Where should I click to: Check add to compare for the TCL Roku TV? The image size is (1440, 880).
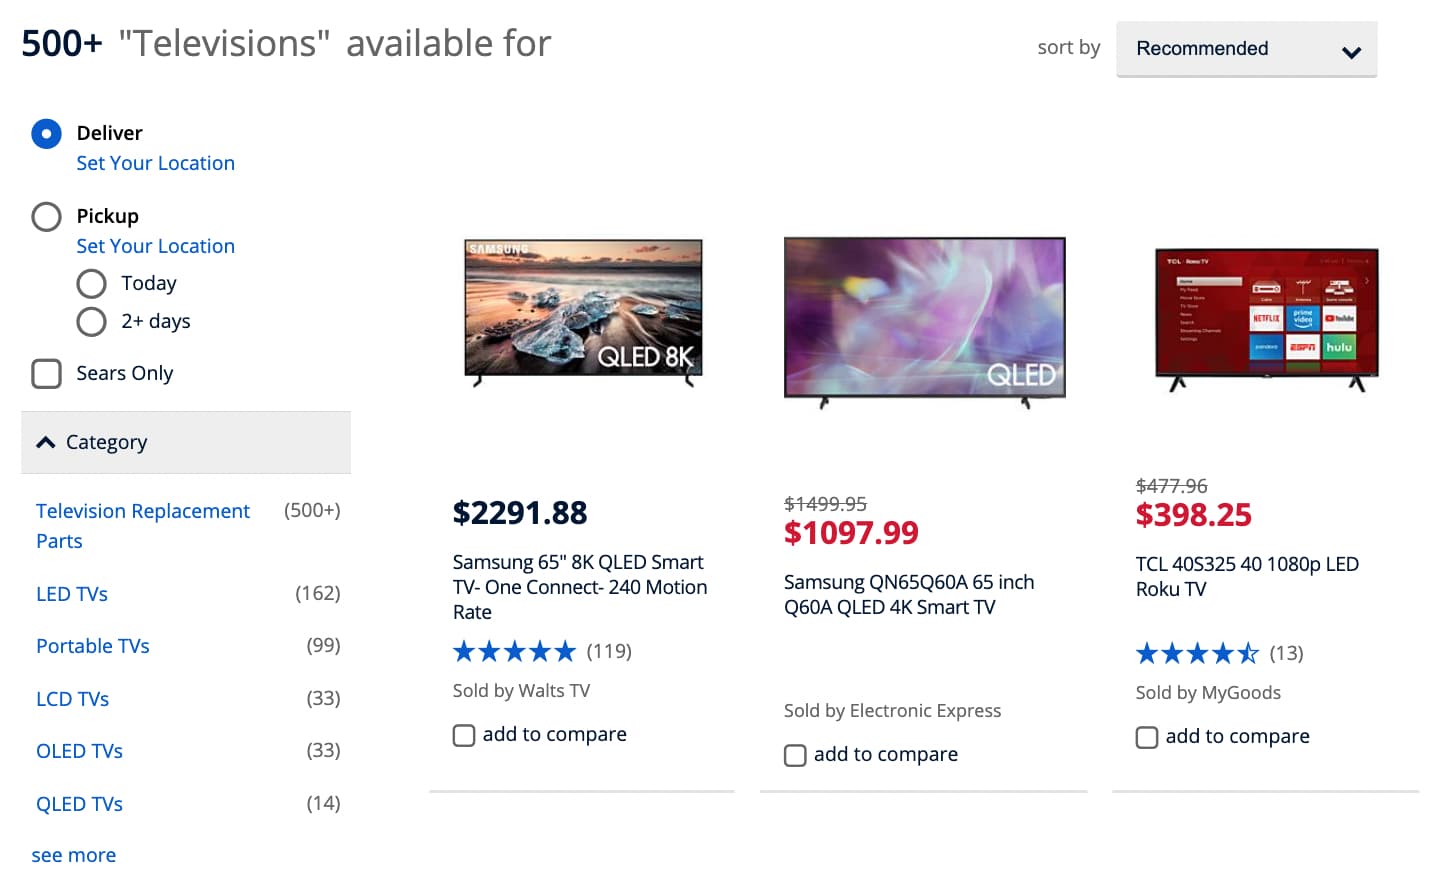(1147, 737)
